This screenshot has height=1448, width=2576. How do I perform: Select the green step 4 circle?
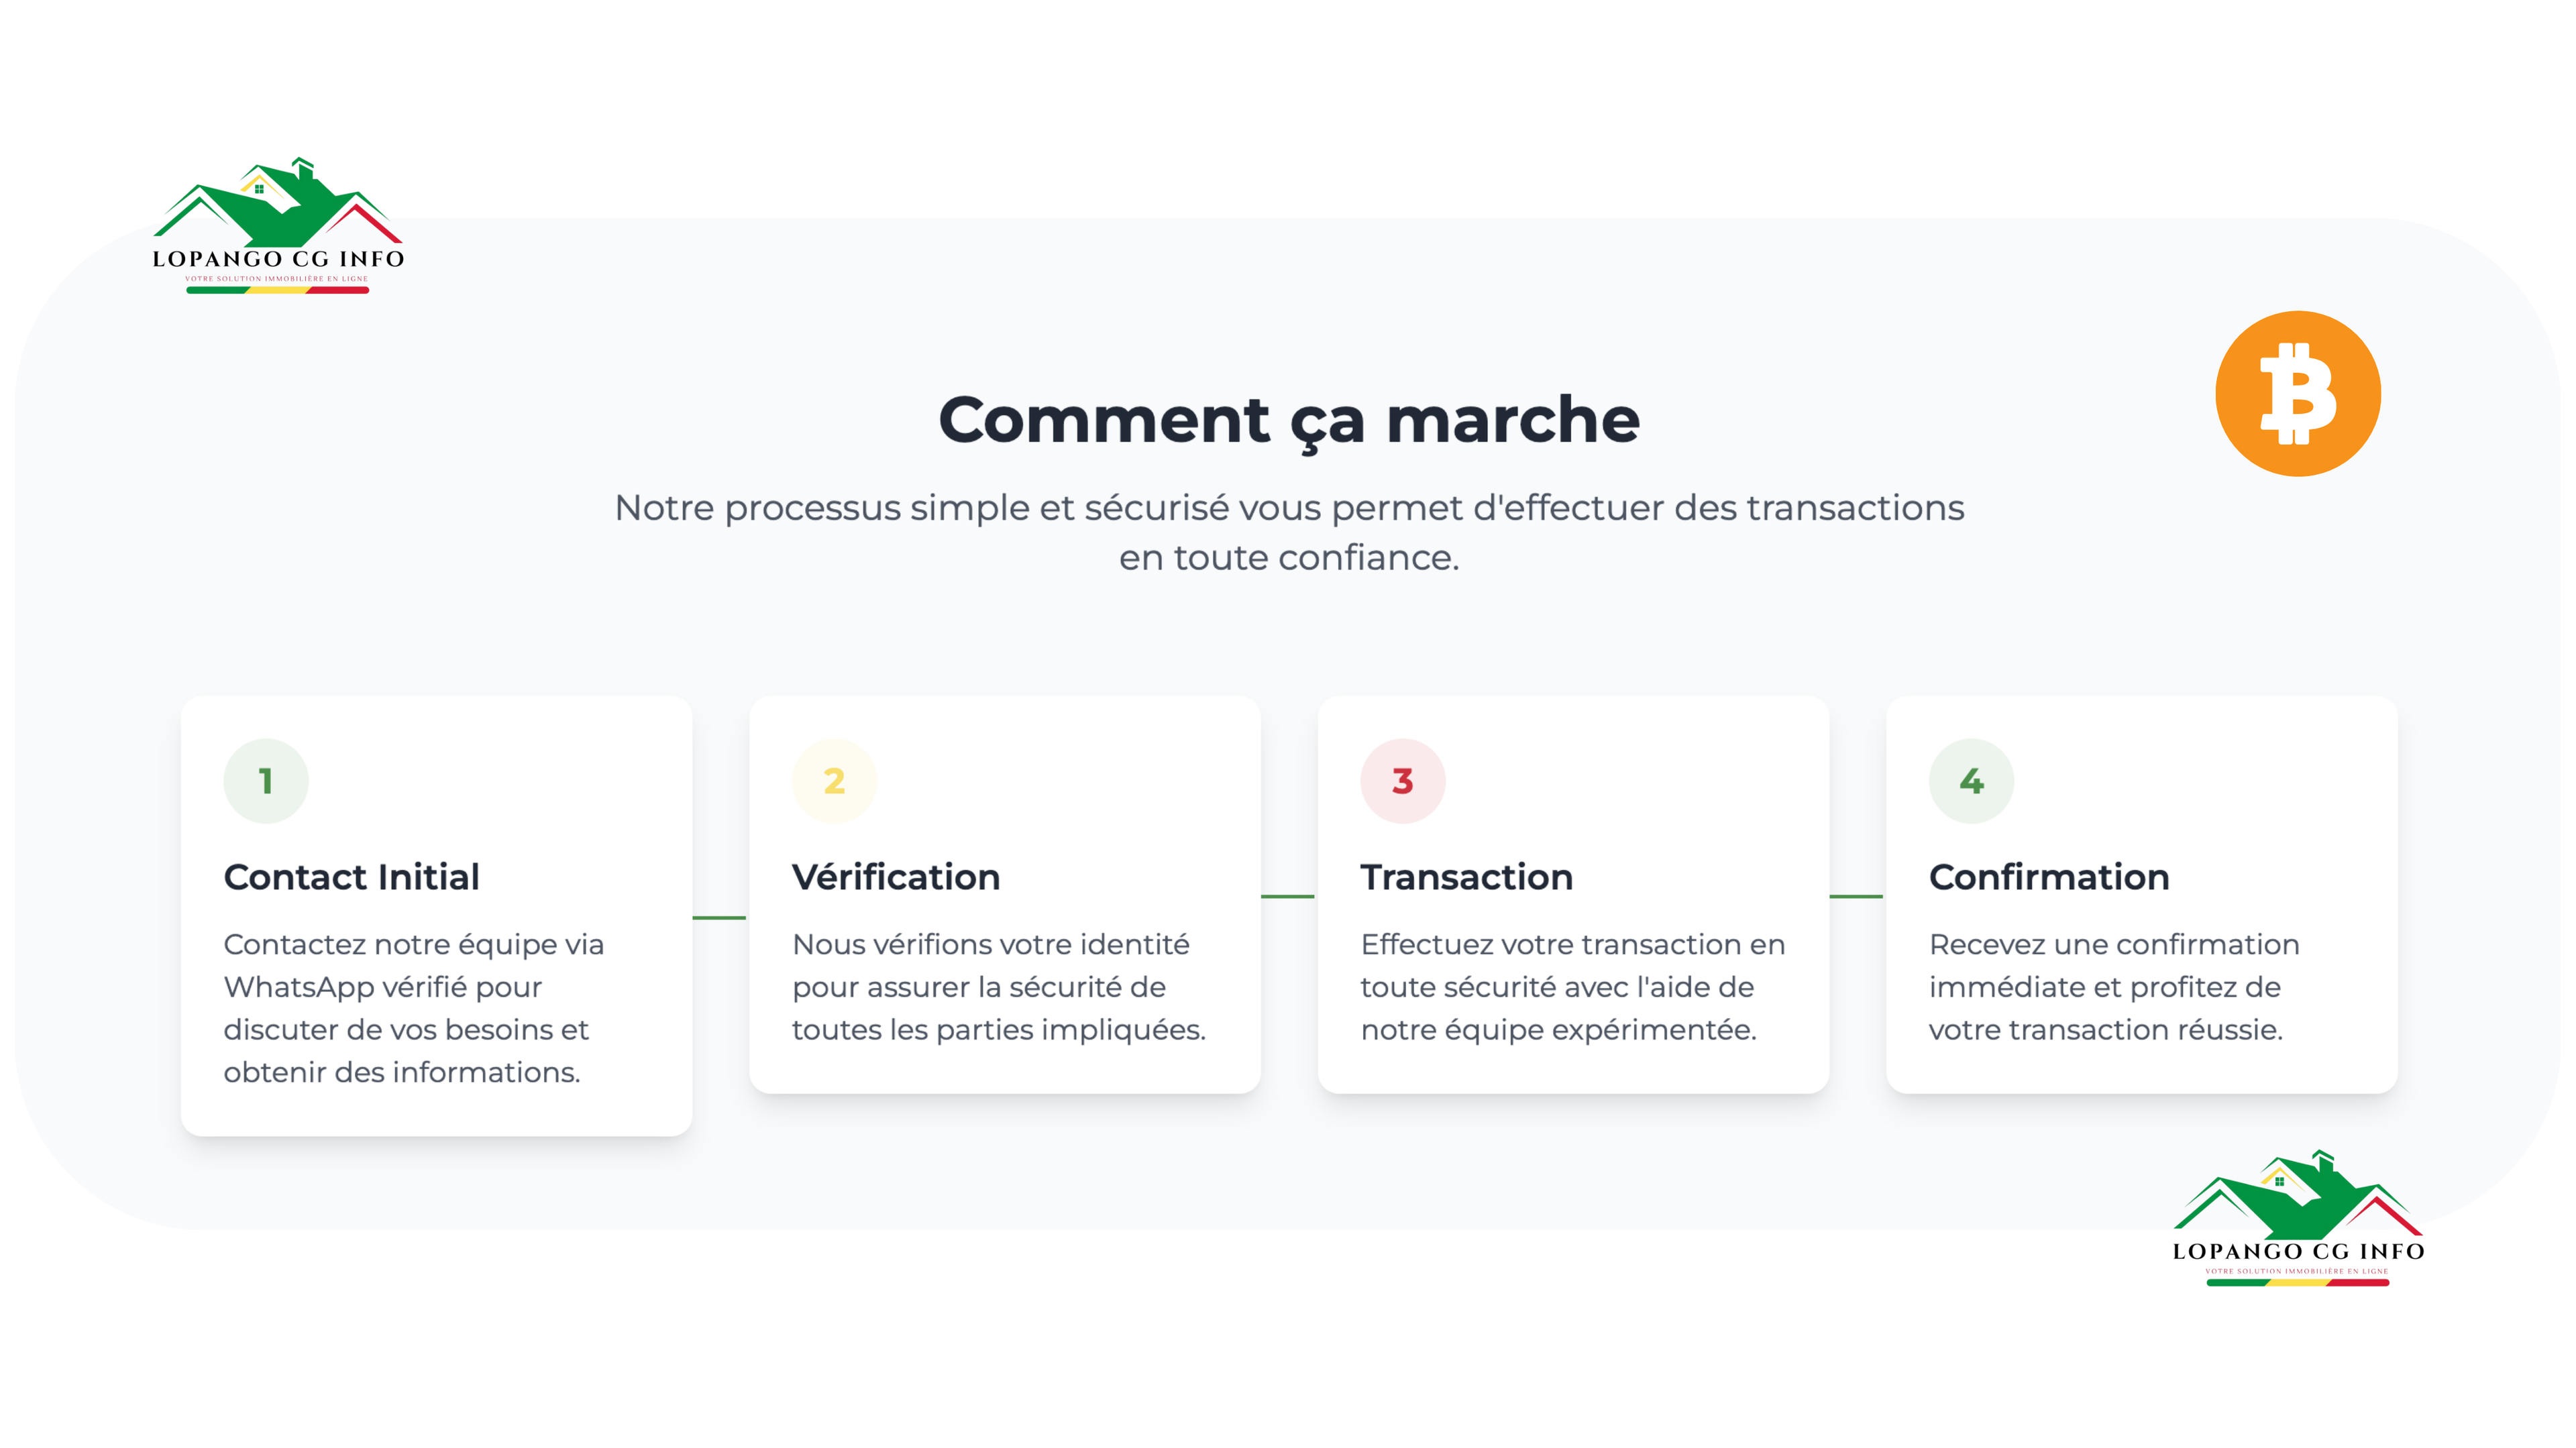1971,781
